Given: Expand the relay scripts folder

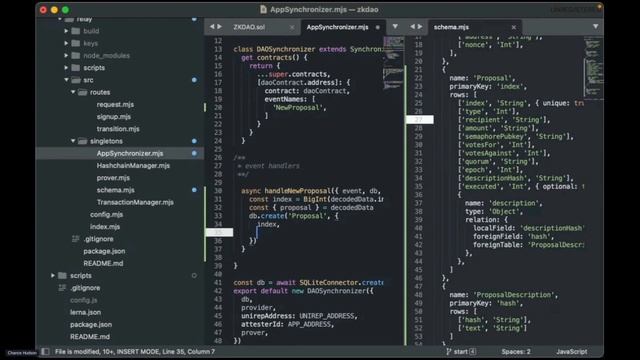Looking at the screenshot, I should click(66, 68).
